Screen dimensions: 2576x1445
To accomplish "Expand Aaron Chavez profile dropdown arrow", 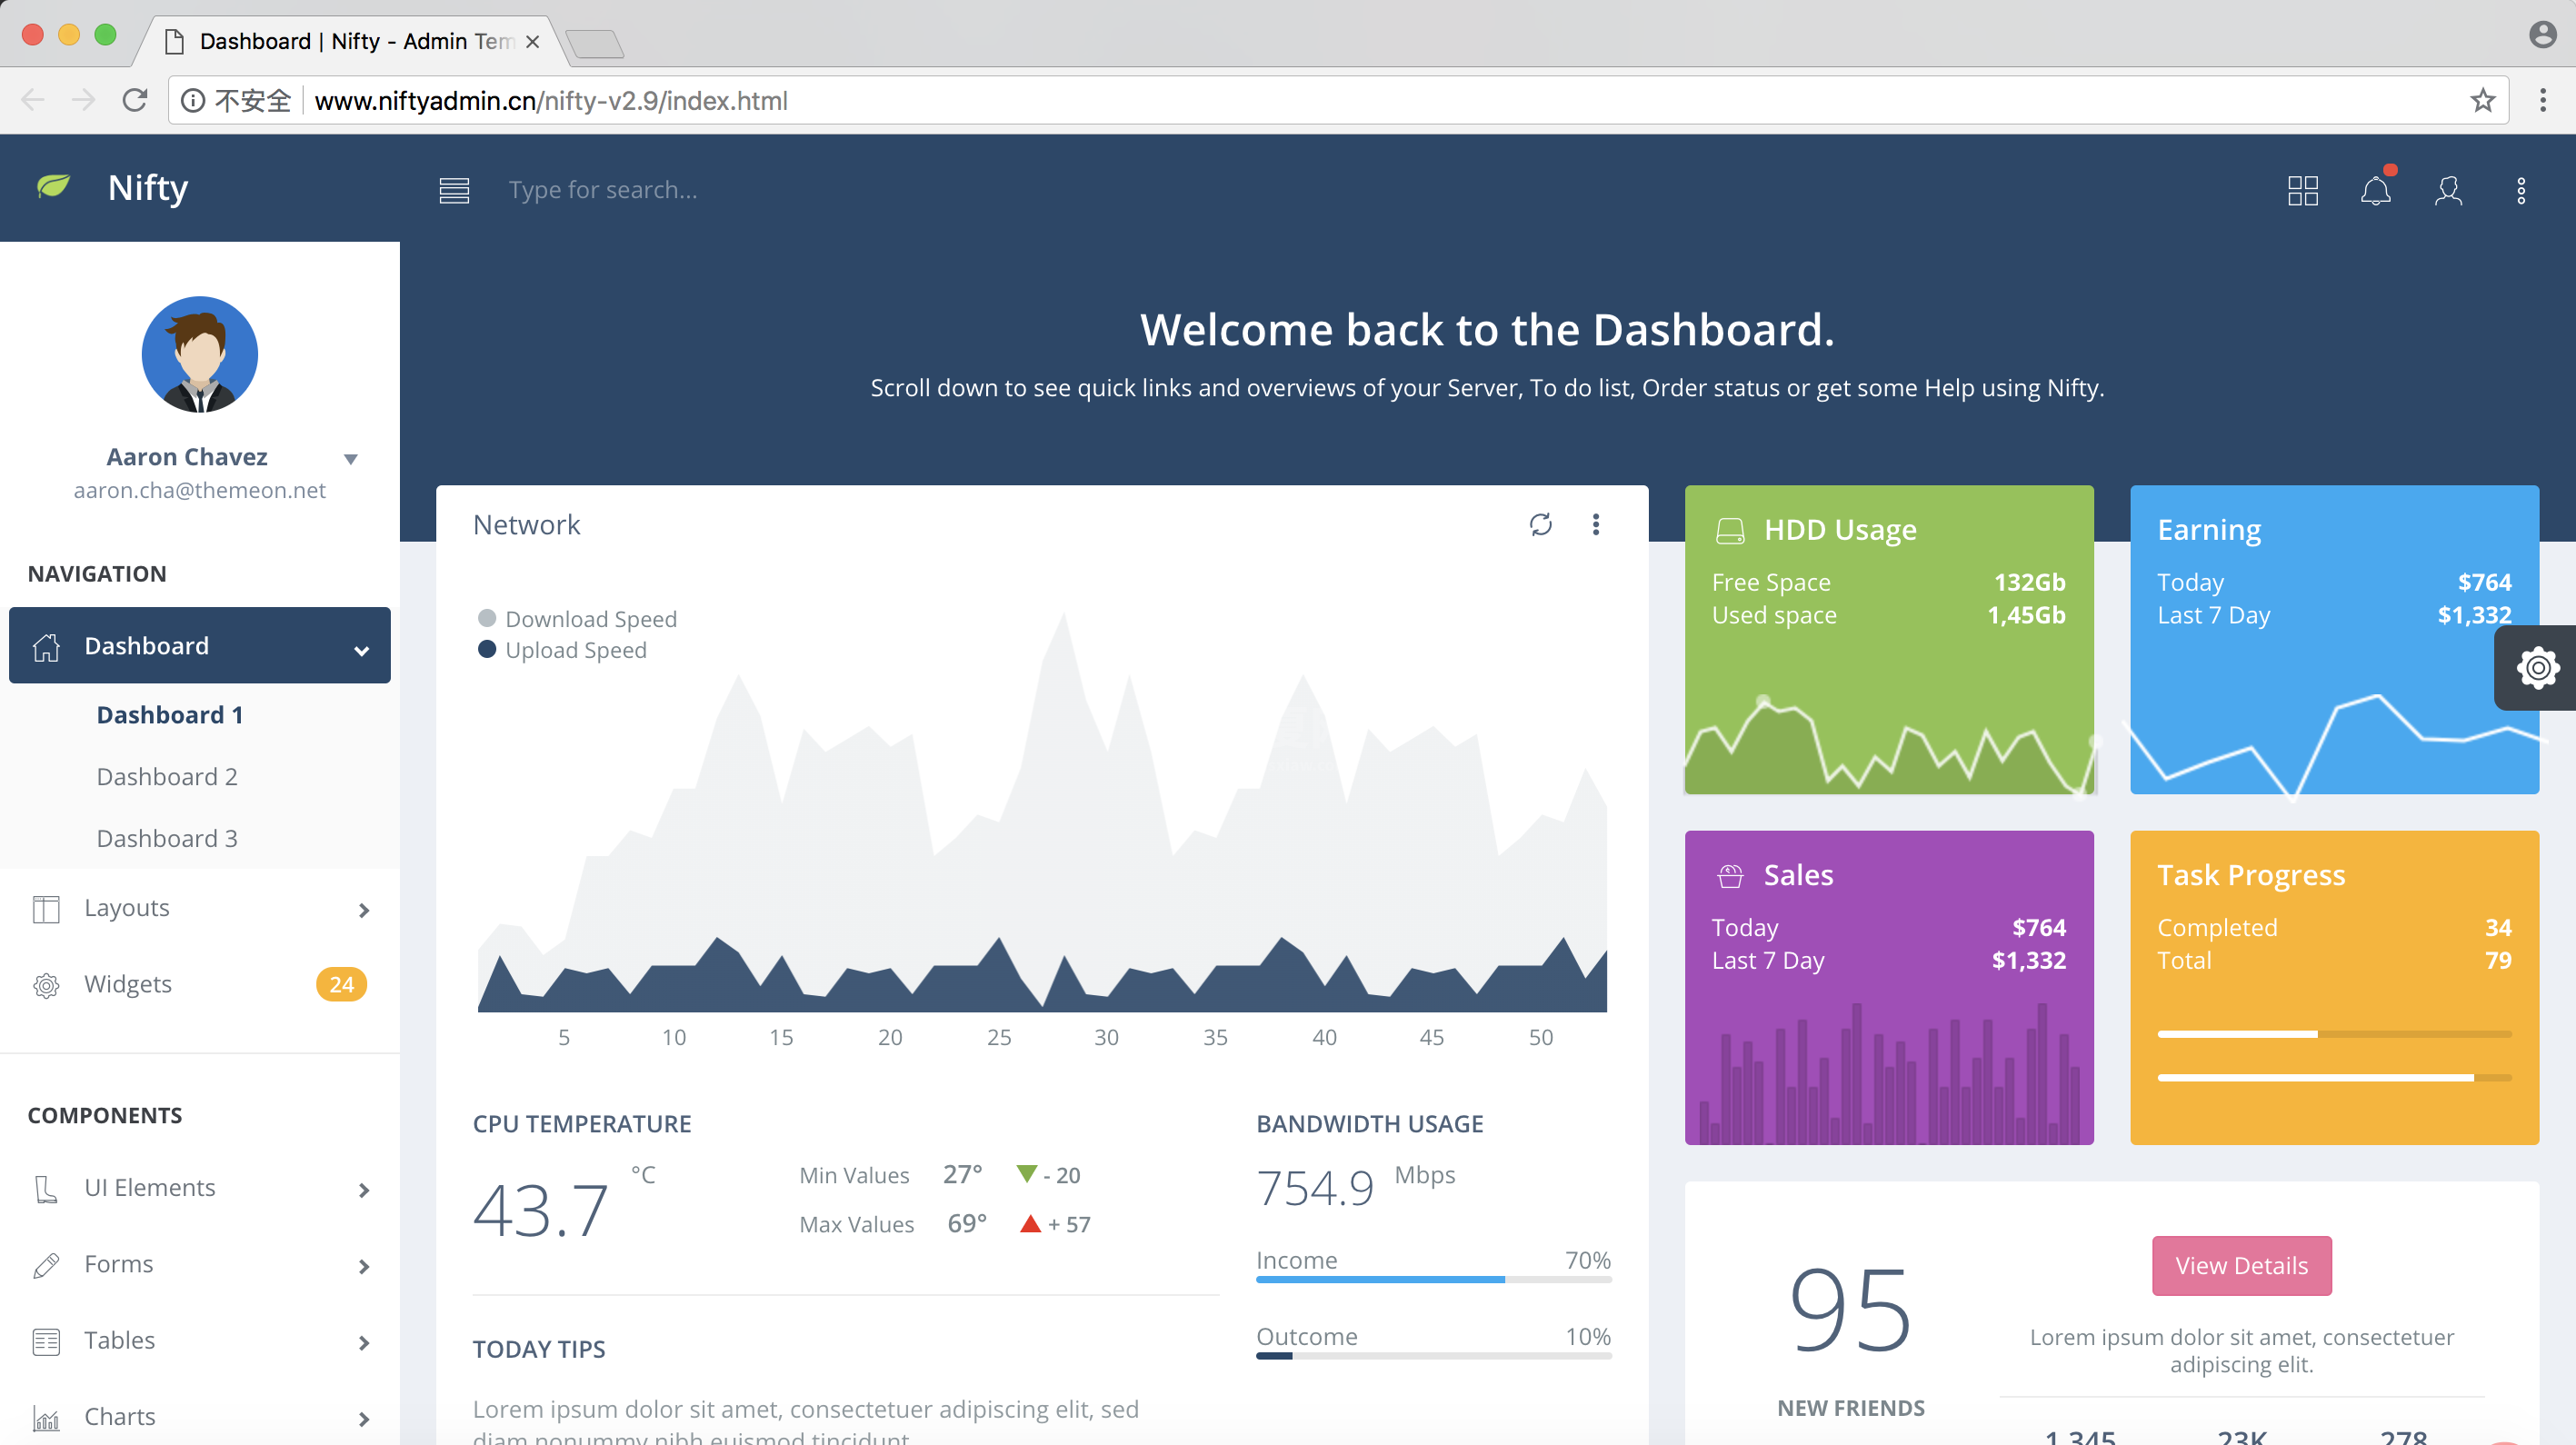I will coord(351,459).
